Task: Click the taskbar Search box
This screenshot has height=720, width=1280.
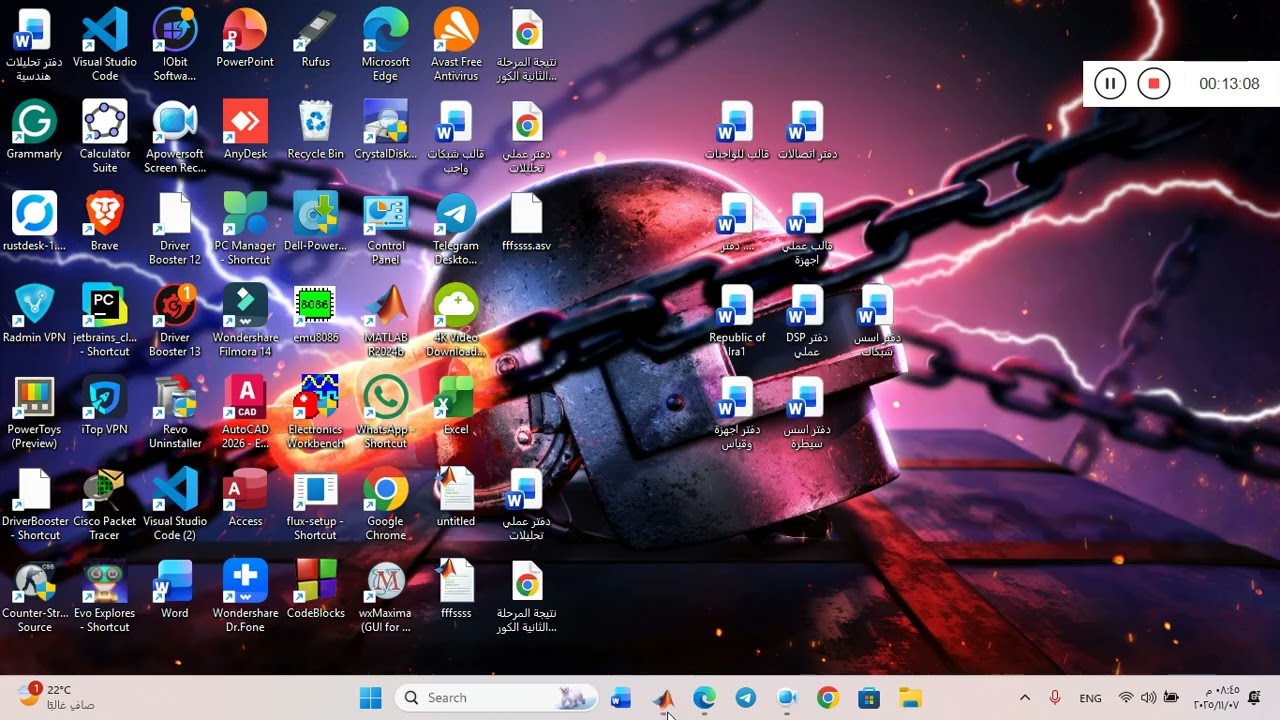Action: [496, 698]
